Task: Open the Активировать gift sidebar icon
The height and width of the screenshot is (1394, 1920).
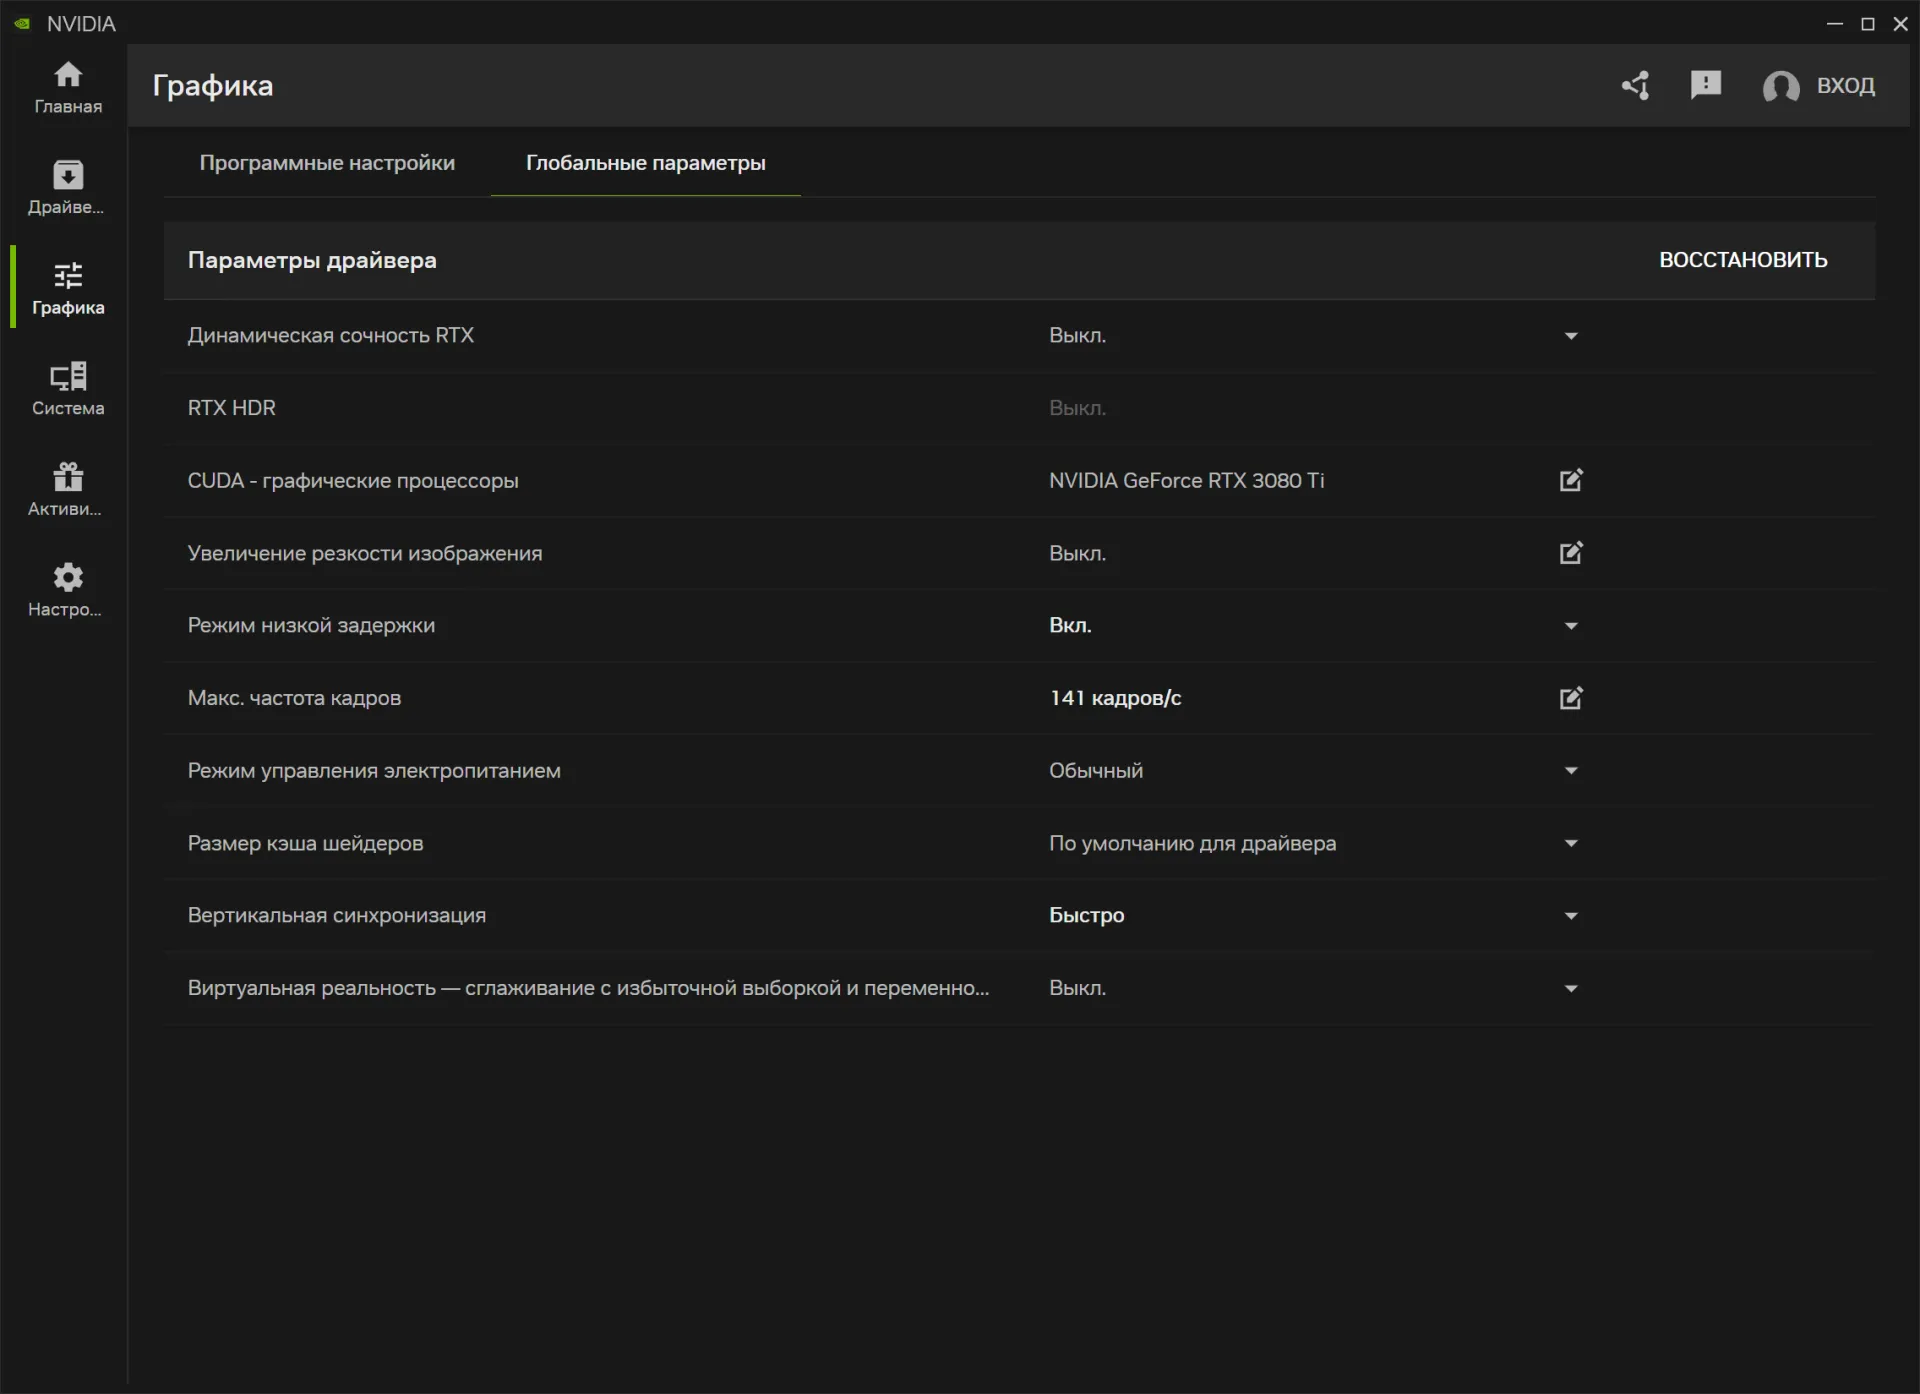Action: pos(68,476)
